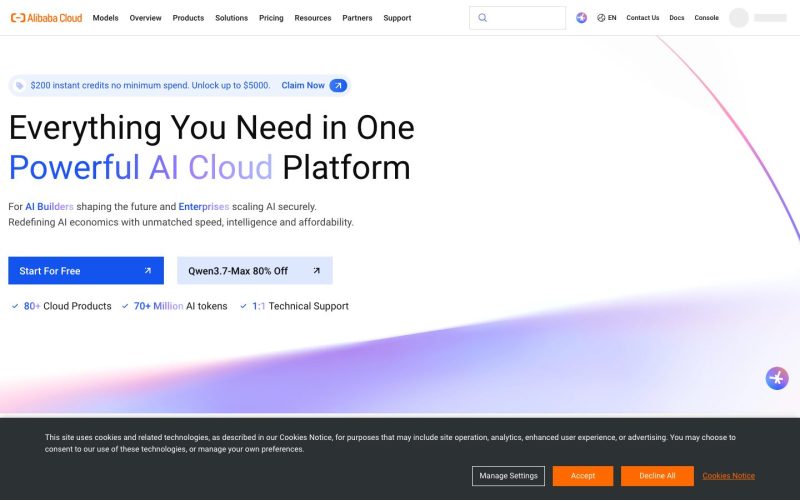Go to the Console link
This screenshot has height=500, width=800.
click(707, 18)
